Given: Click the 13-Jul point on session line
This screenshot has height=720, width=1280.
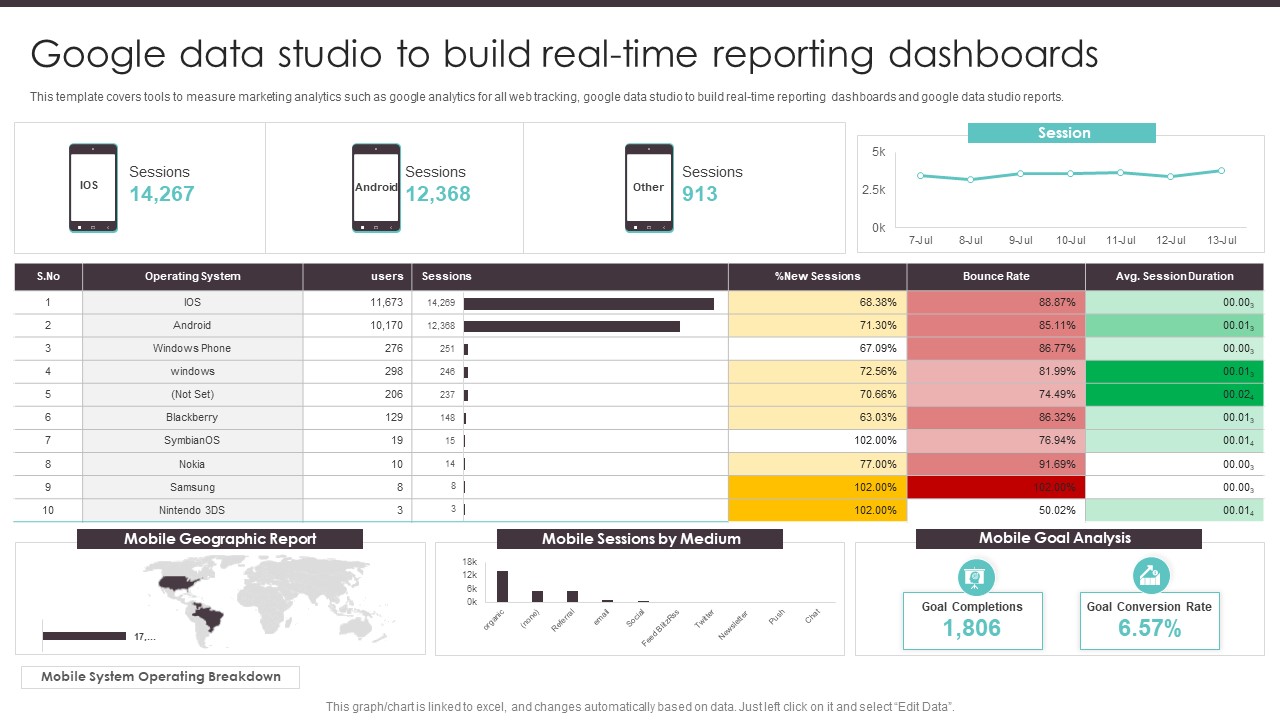Looking at the screenshot, I should coord(1221,171).
